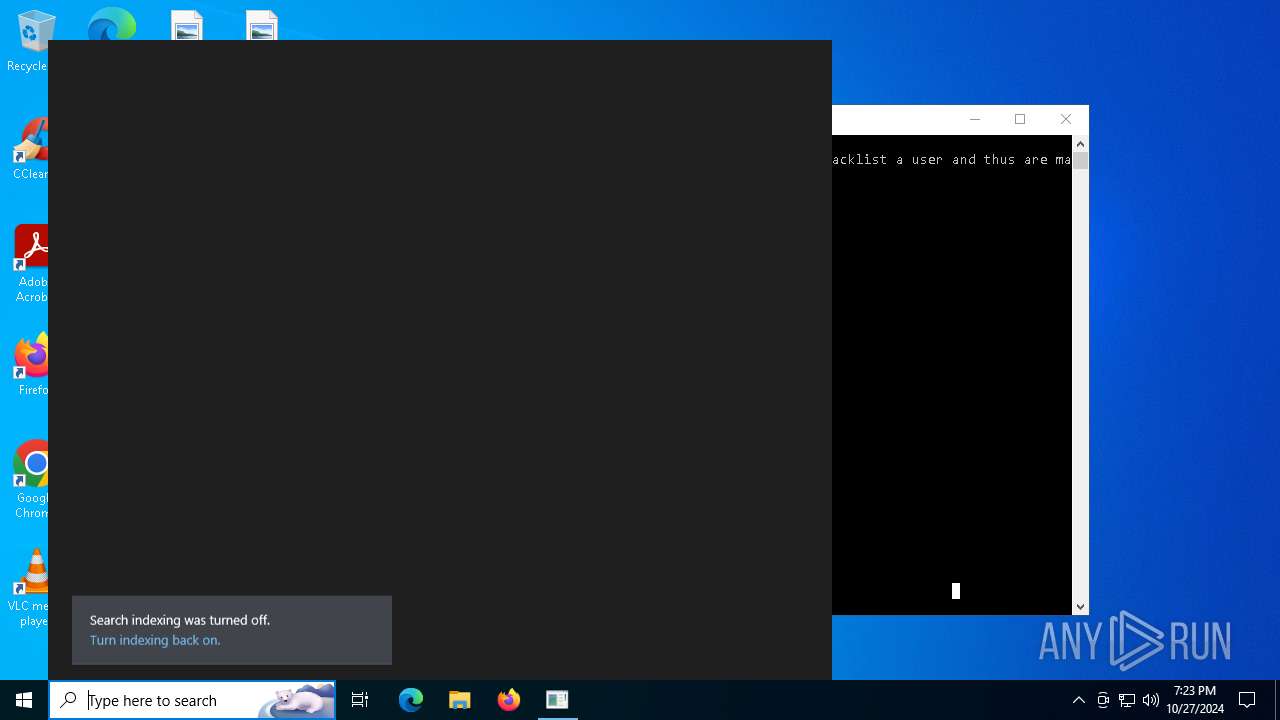The height and width of the screenshot is (720, 1280).
Task: Minimize the console window
Action: [974, 119]
